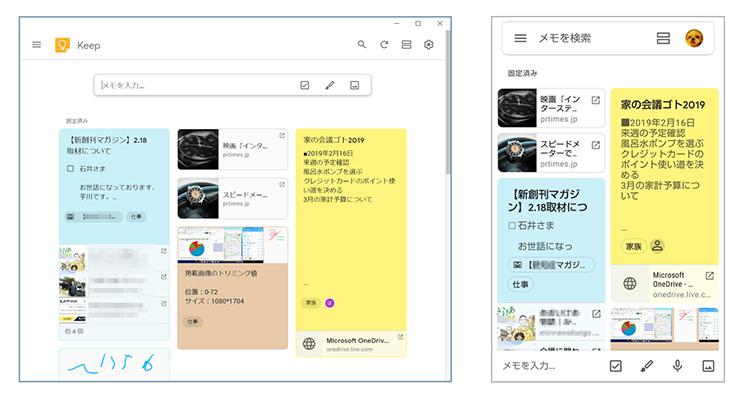The image size is (750, 402).
Task: Open the hamburger menu beside the Keep logo
Action: 37,45
